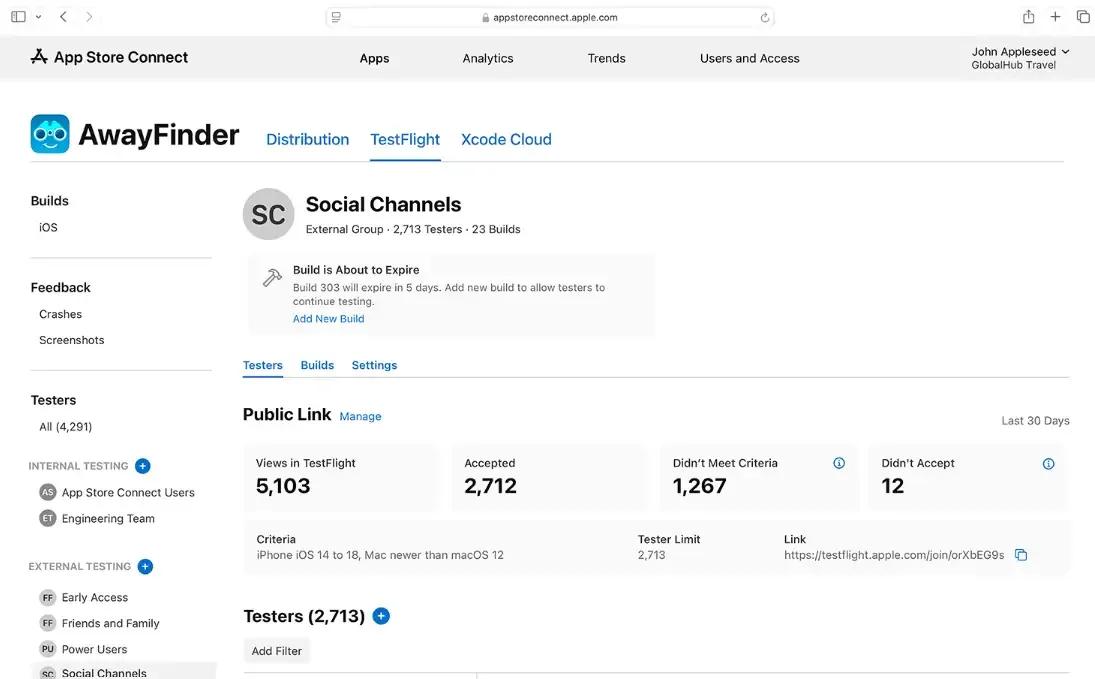
Task: Click the Safari sidebar toggle icon
Action: point(19,17)
